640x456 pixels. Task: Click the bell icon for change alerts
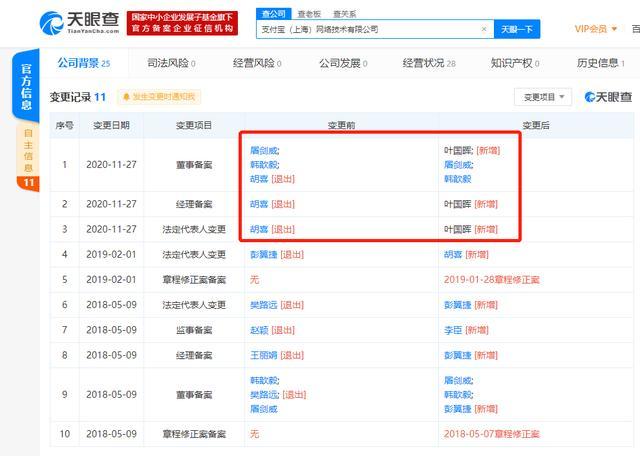pos(126,97)
